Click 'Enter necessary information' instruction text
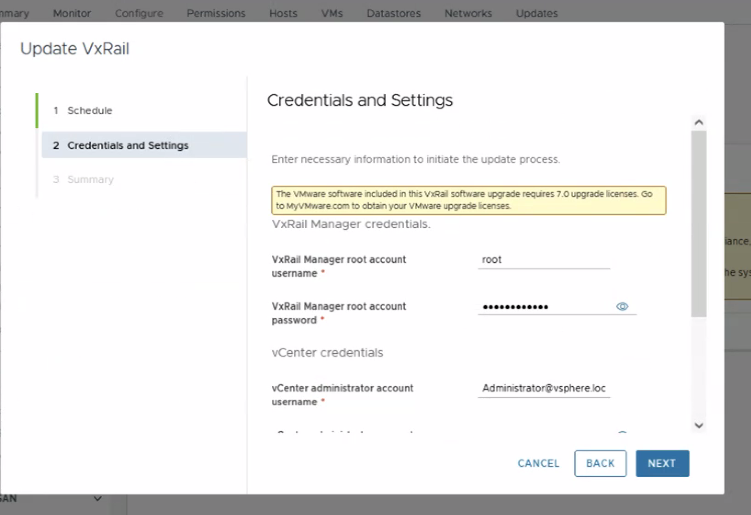 tap(415, 160)
